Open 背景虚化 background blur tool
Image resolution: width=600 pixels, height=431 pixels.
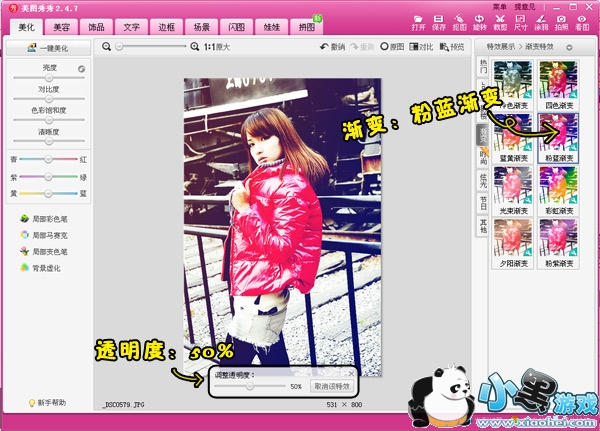click(40, 268)
